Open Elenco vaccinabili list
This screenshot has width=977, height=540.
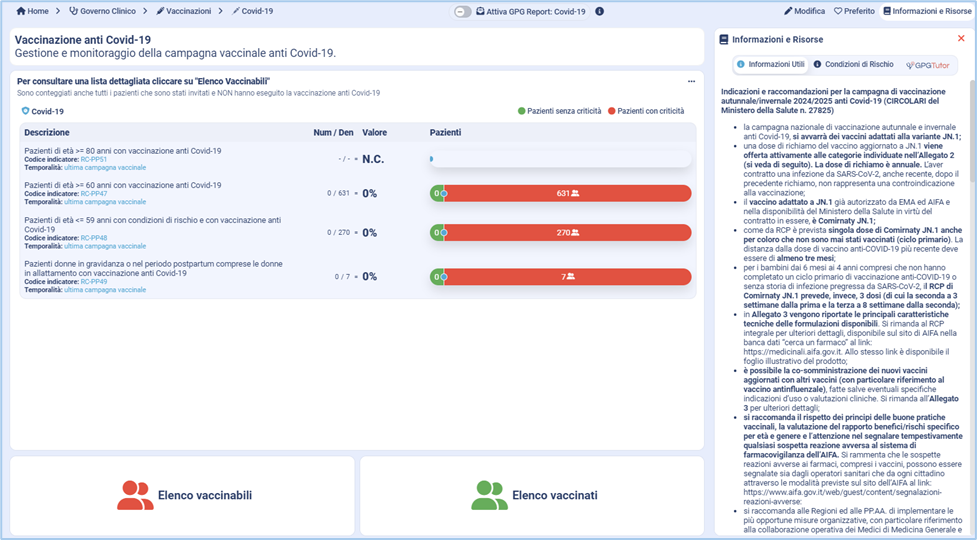point(184,495)
